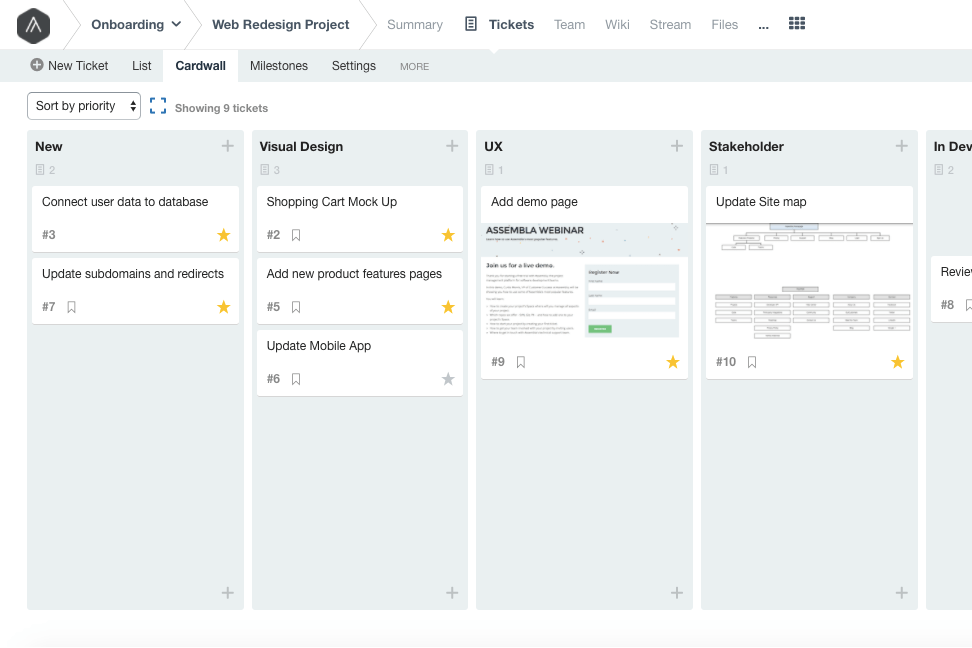This screenshot has width=972, height=648.
Task: Unstar Connect user data to database ticket
Action: [x=224, y=235]
